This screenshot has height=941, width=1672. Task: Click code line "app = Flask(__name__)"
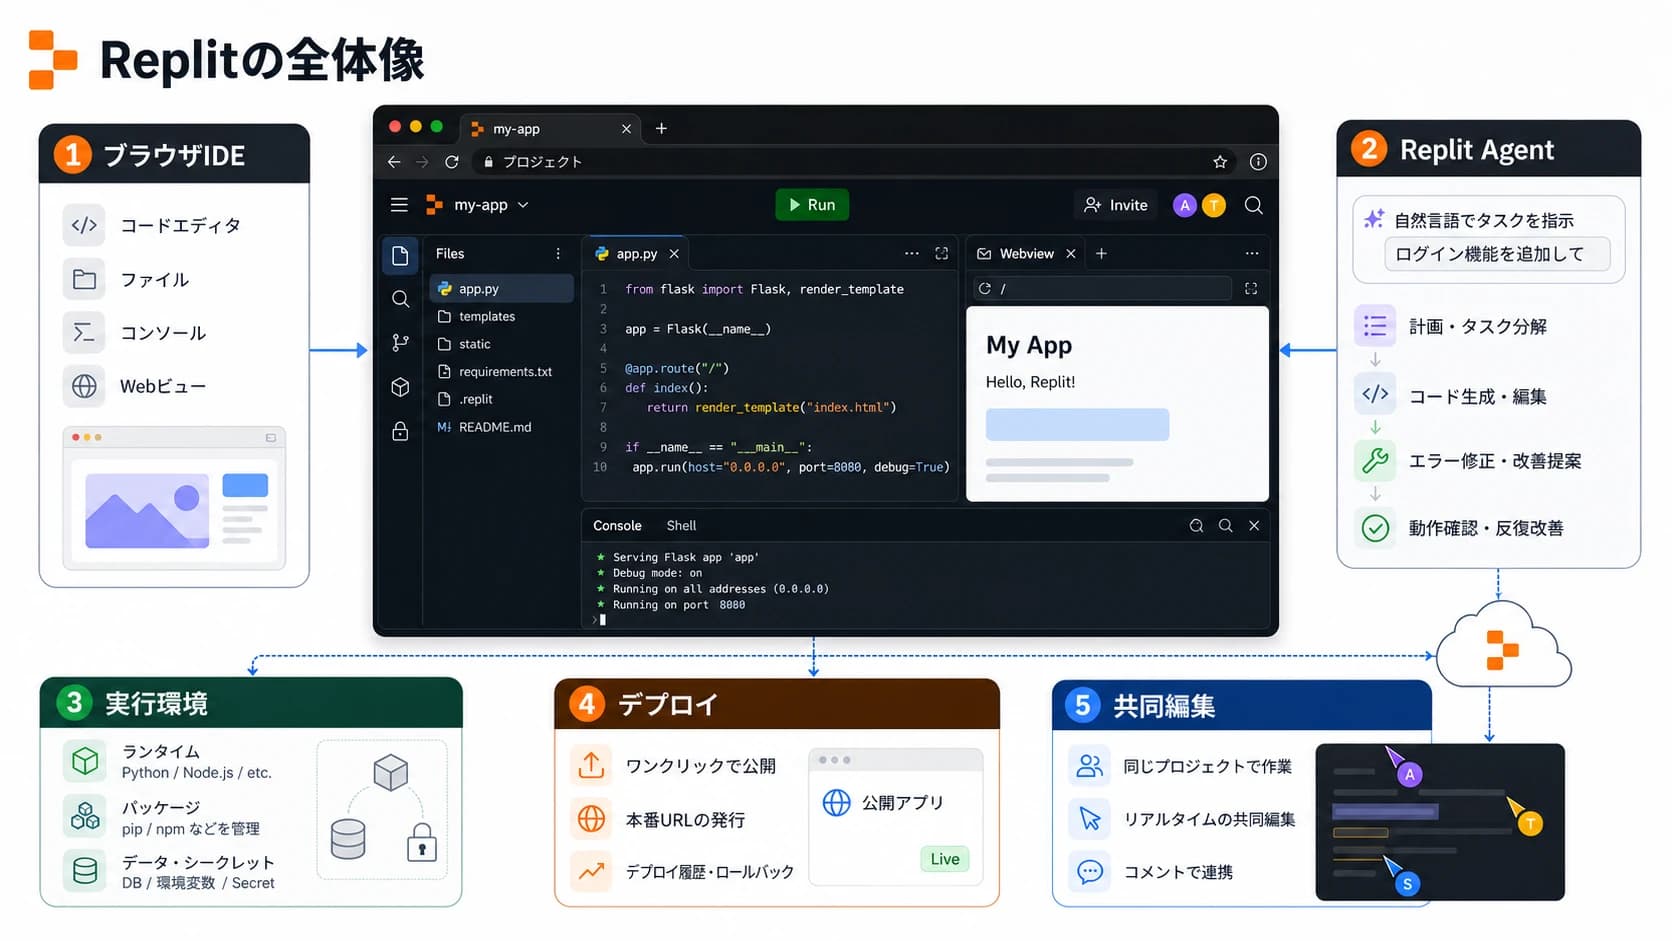tap(698, 329)
